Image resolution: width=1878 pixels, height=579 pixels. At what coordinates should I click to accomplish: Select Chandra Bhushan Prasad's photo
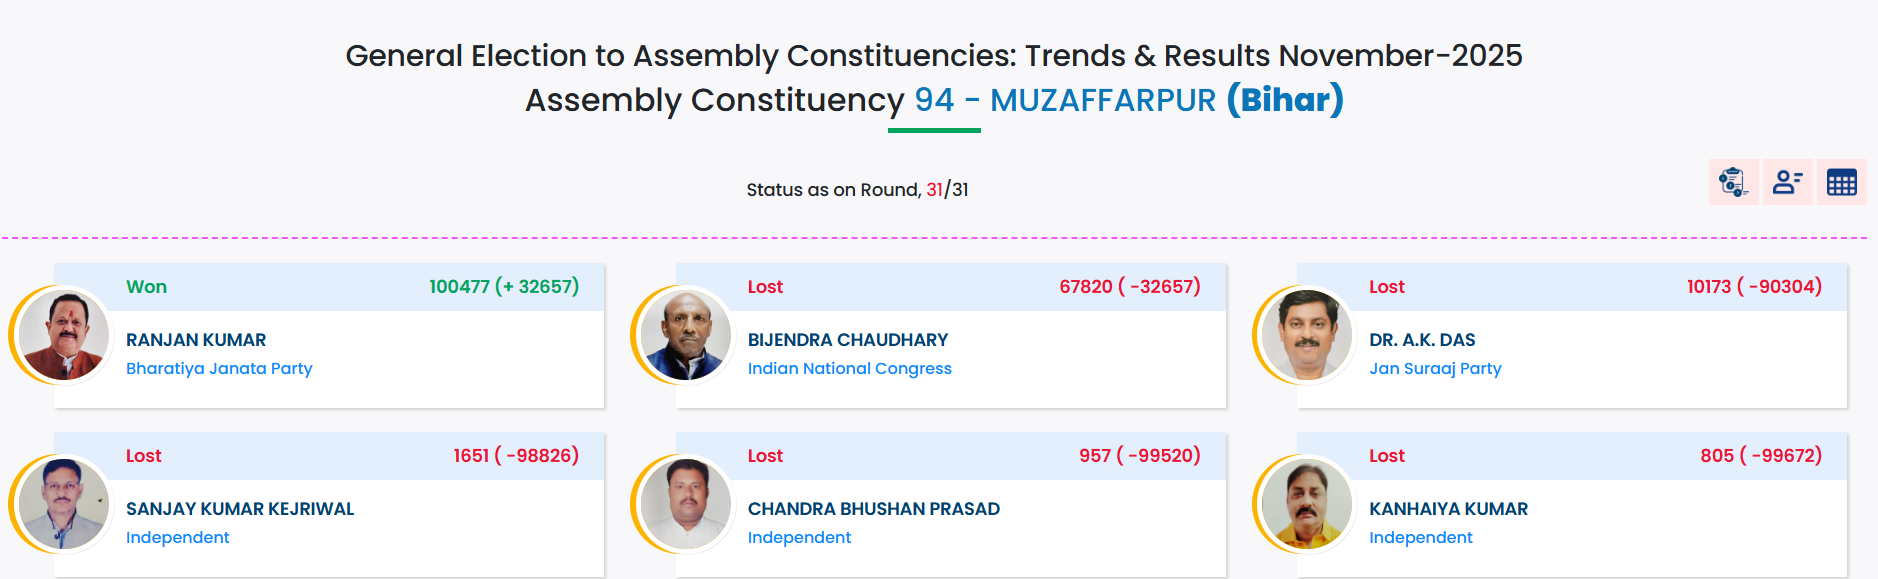click(x=686, y=504)
